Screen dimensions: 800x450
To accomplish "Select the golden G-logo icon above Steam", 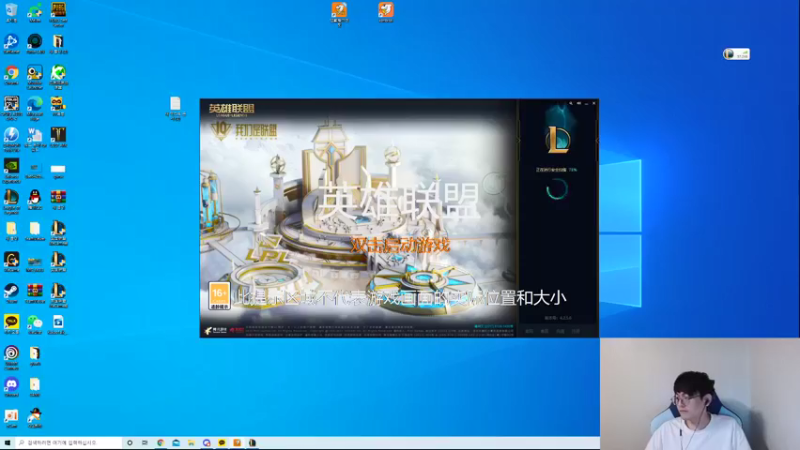I will pos(11,260).
